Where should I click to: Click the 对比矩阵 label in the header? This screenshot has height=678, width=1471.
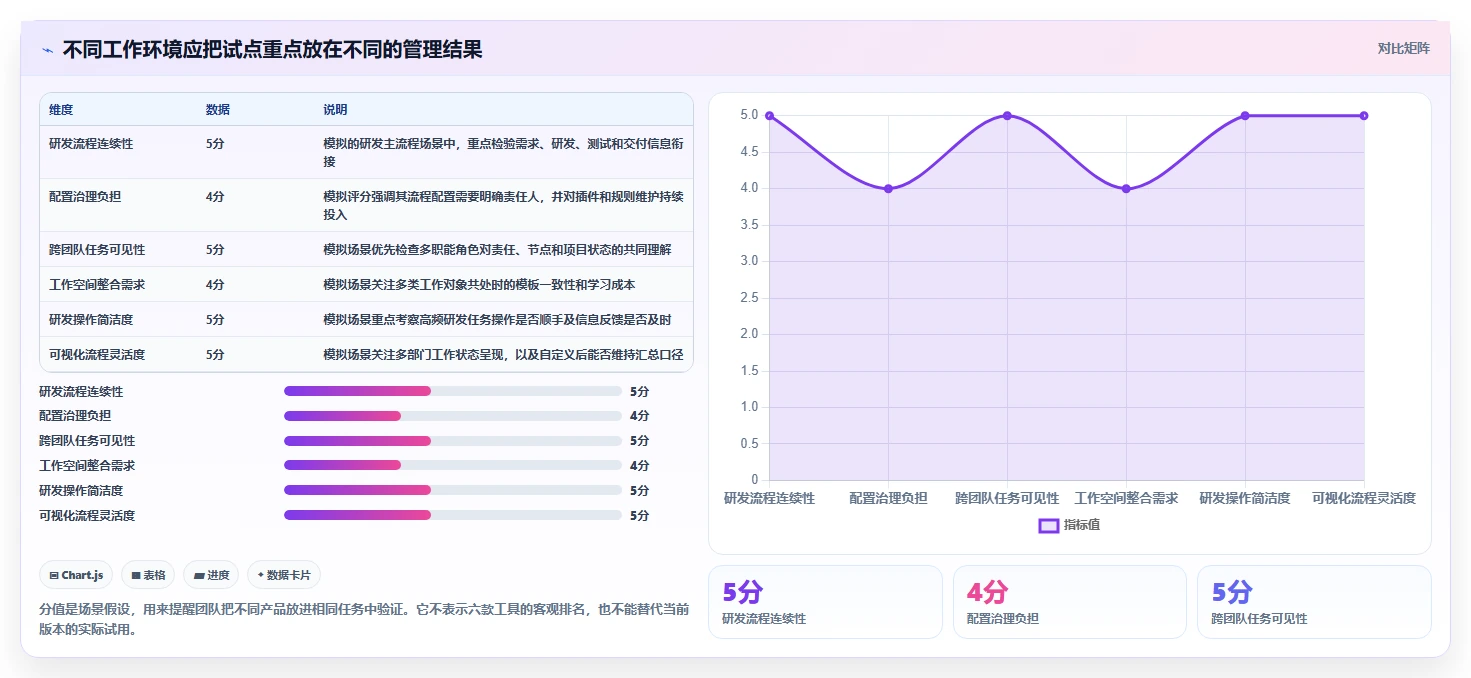click(1403, 49)
